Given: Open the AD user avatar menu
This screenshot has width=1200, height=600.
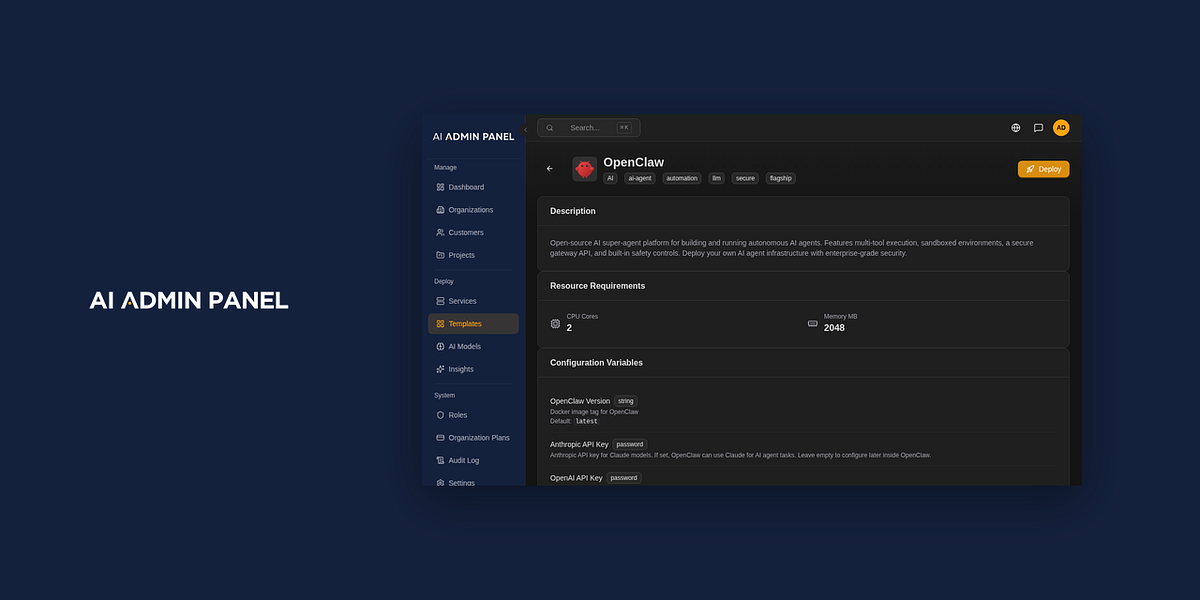Looking at the screenshot, I should [x=1061, y=128].
